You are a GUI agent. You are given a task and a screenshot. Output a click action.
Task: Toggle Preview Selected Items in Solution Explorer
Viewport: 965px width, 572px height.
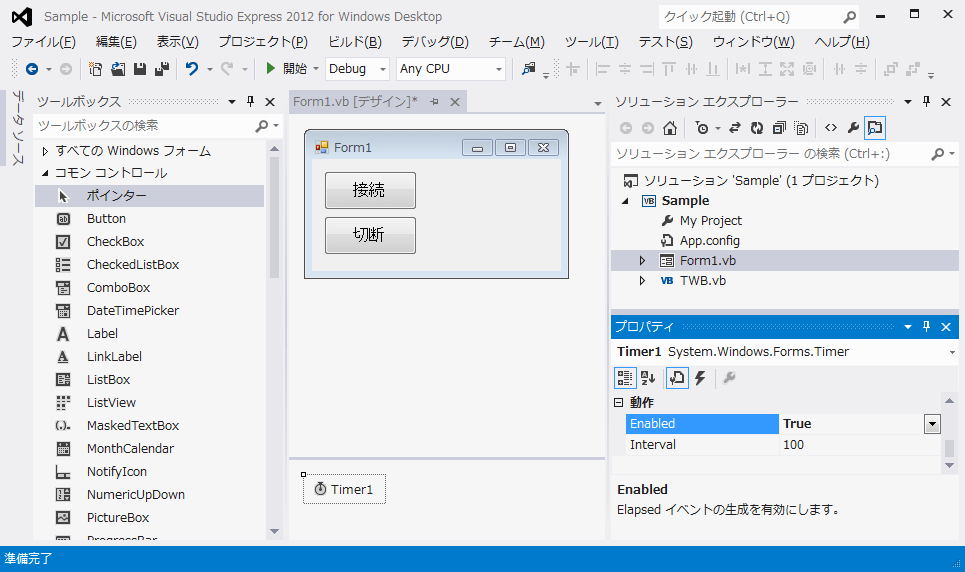click(x=875, y=128)
